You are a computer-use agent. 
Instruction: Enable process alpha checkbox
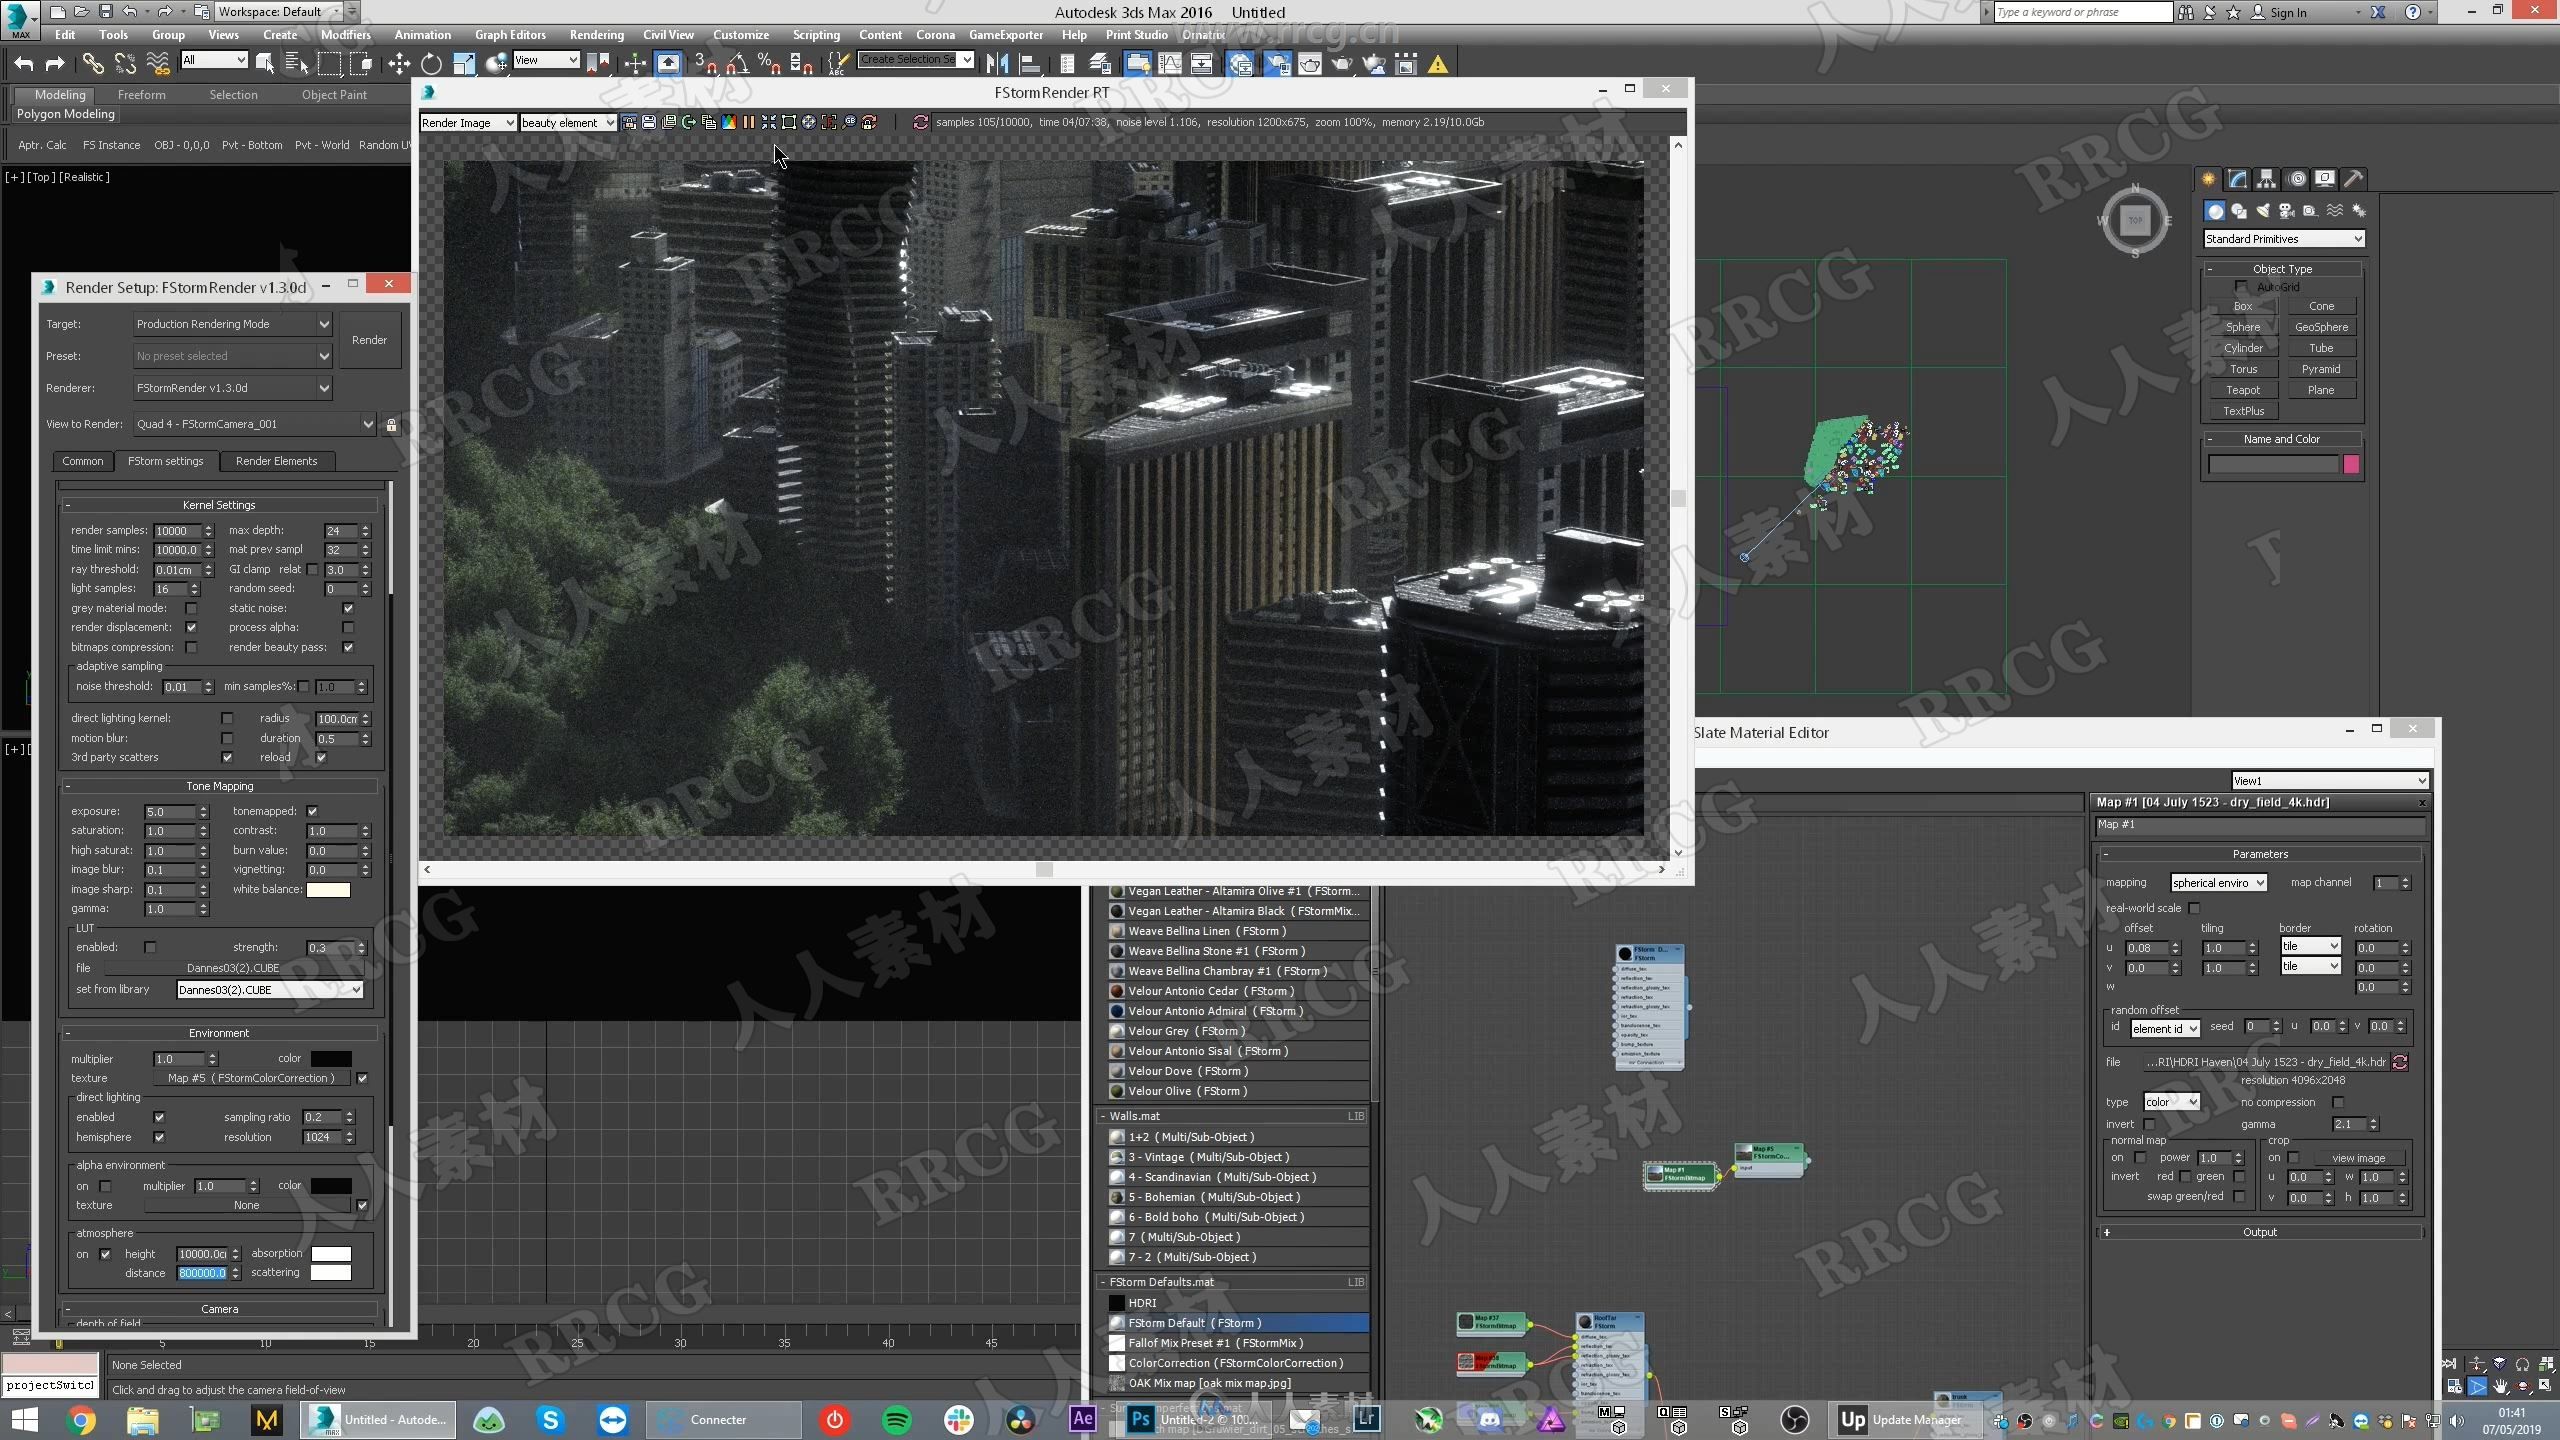348,628
